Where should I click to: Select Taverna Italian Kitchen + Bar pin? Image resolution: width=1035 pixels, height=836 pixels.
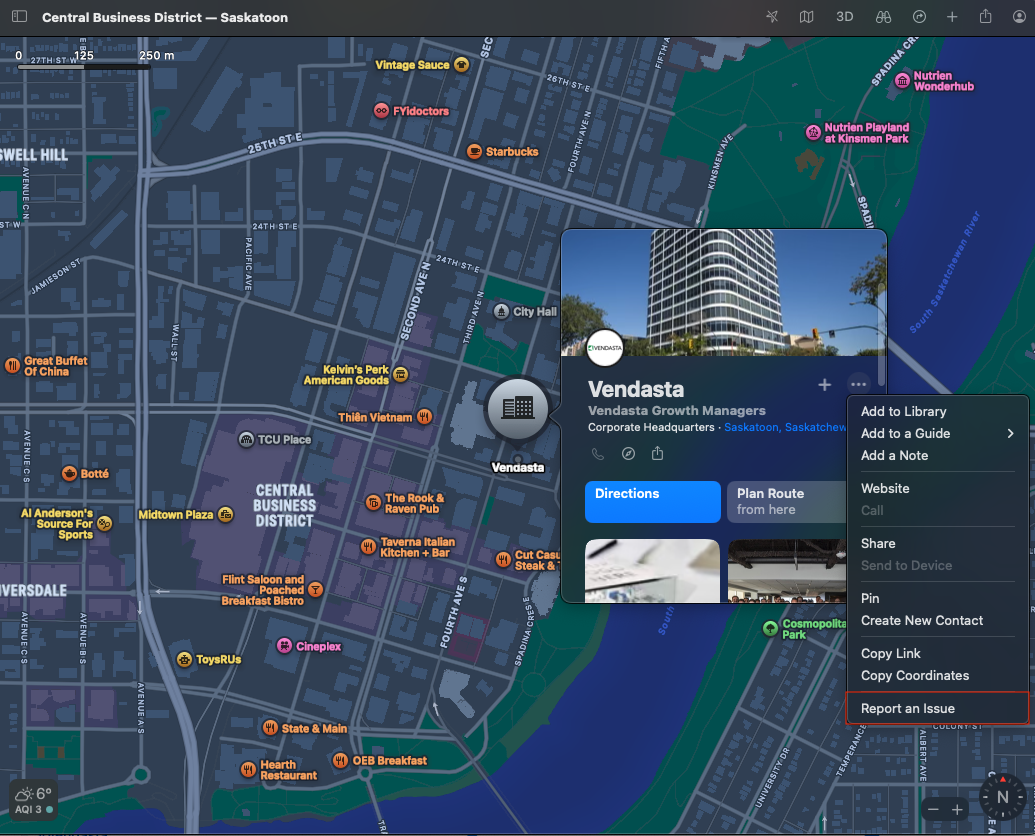(x=368, y=547)
